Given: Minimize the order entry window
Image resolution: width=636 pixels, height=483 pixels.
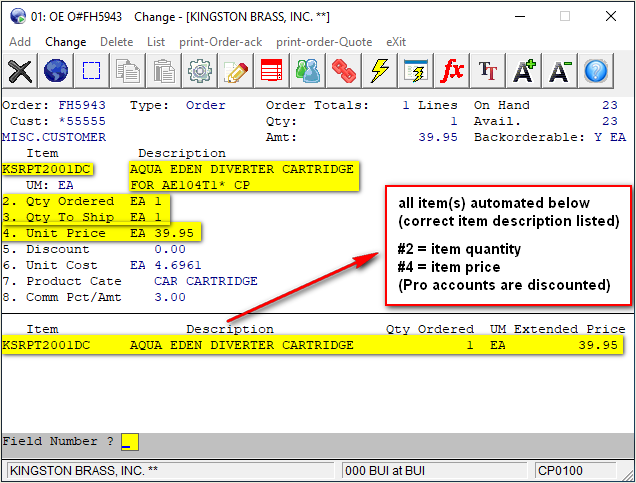Looking at the screenshot, I should click(x=520, y=17).
